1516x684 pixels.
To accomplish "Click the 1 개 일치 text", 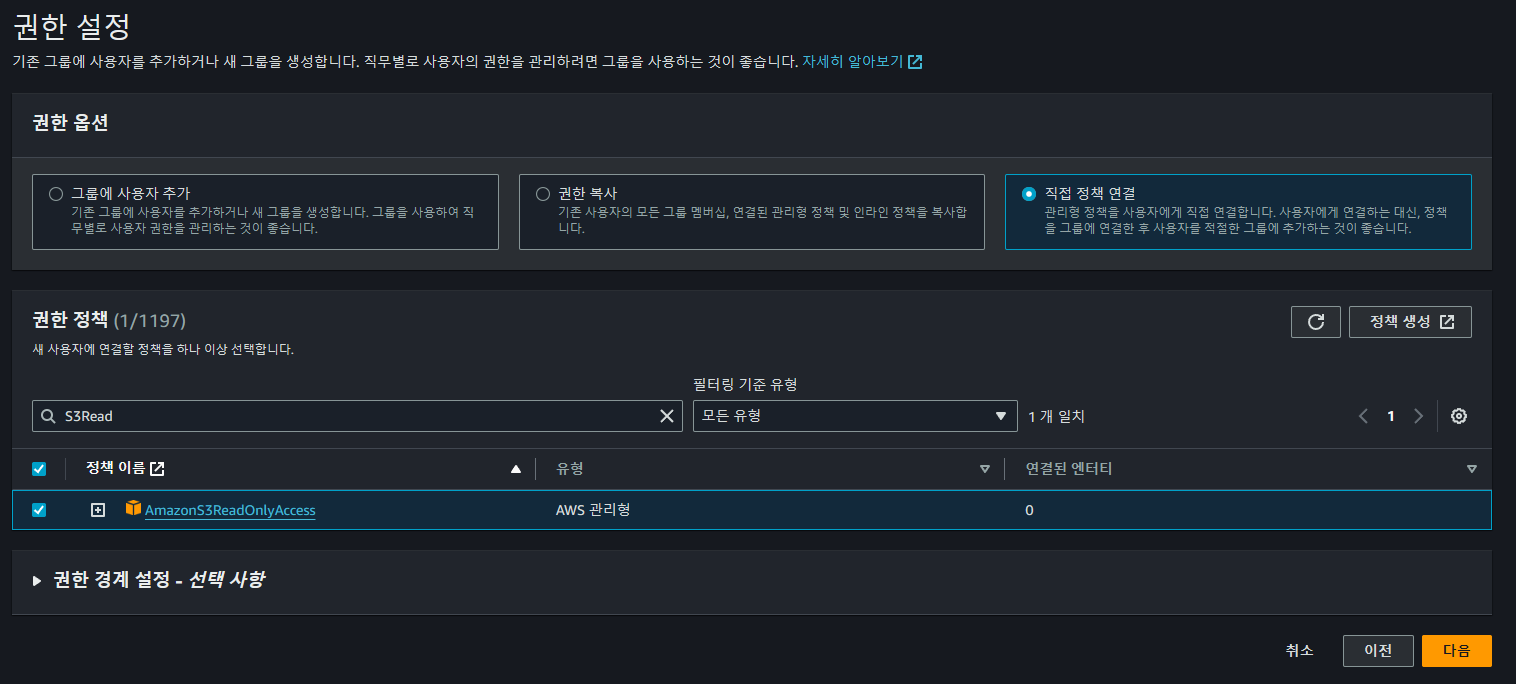I will coord(1057,416).
